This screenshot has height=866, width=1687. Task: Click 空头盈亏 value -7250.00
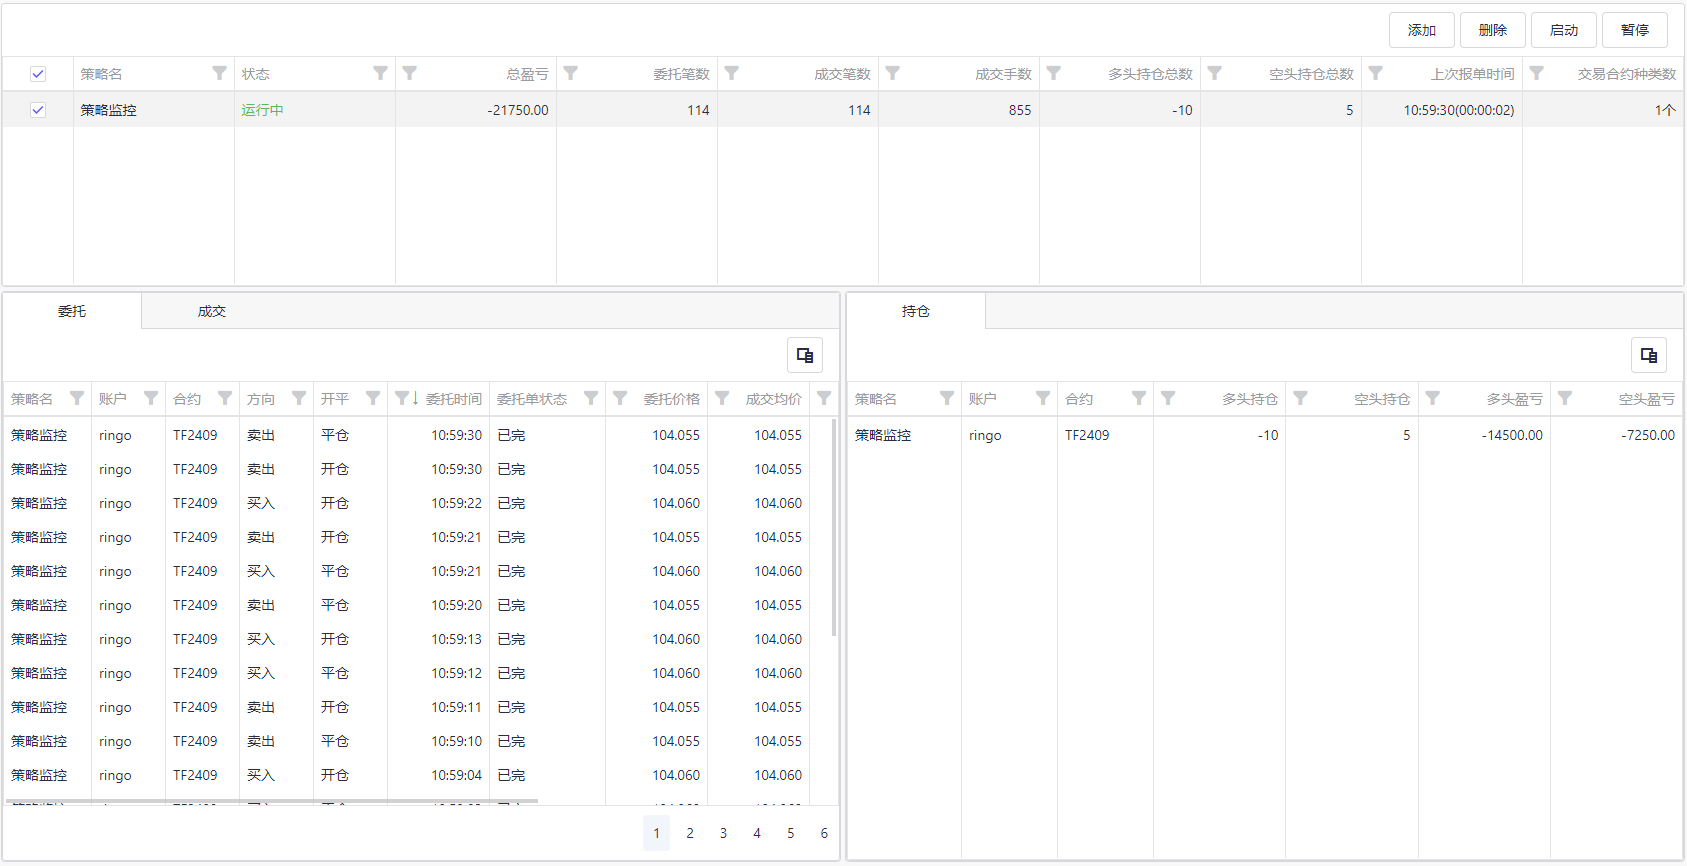(1647, 435)
